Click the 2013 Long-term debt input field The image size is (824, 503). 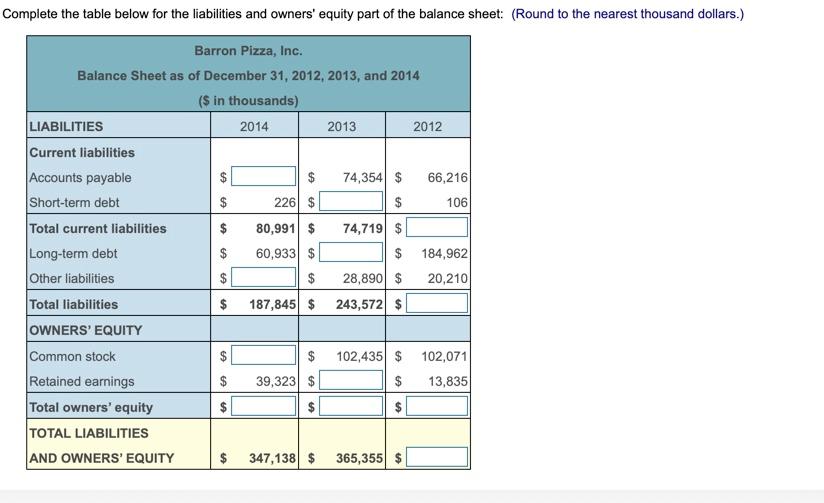351,252
